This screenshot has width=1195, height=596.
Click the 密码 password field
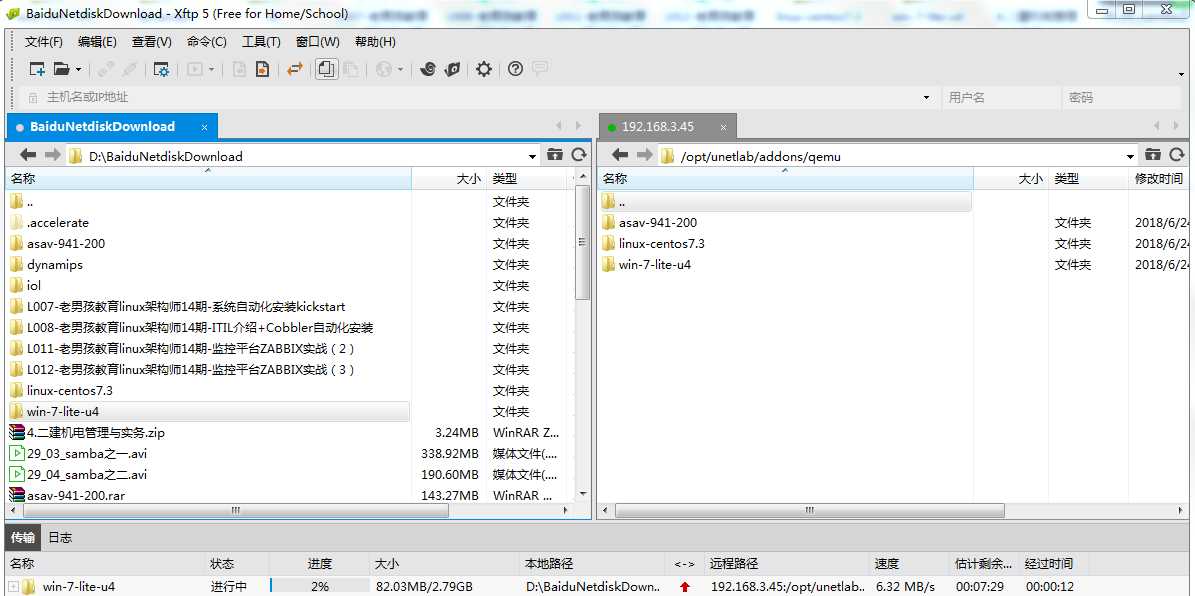(1124, 98)
